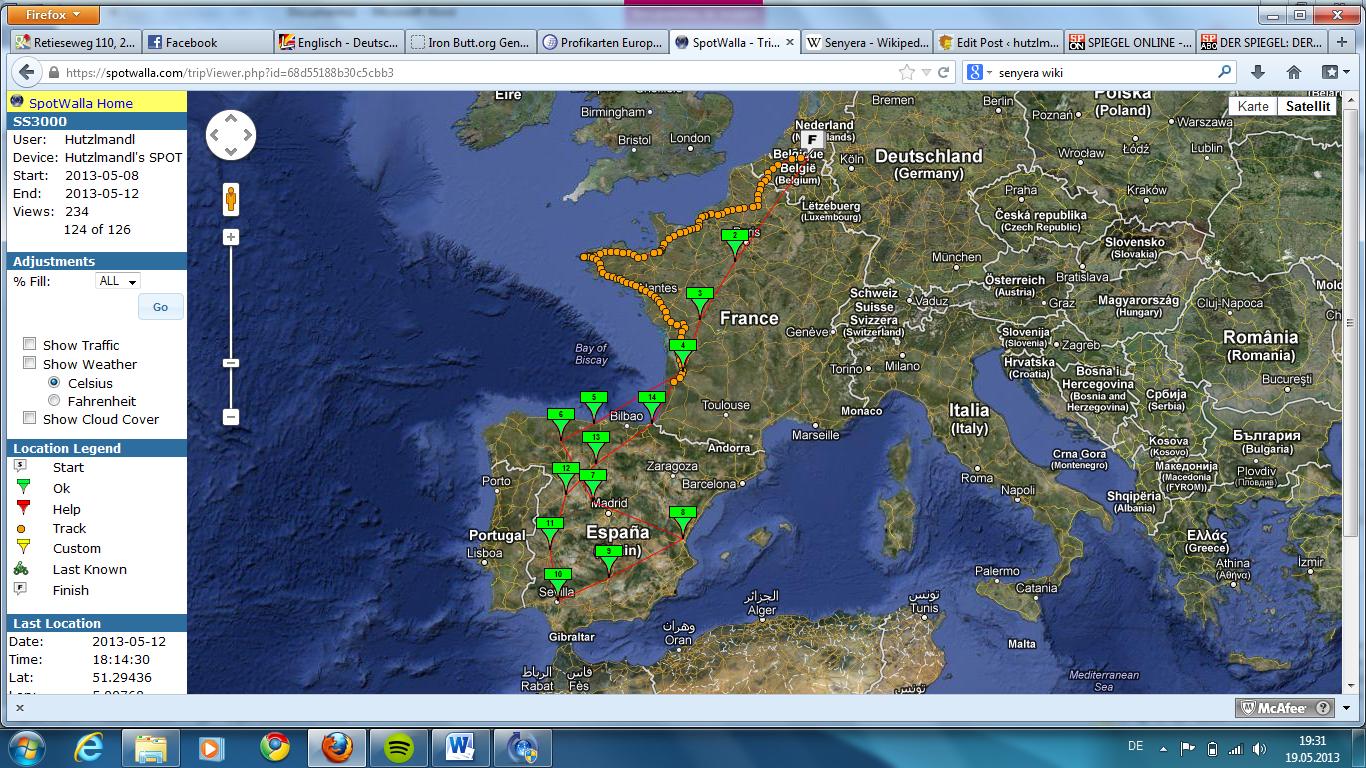Enable the Show Traffic checkbox
This screenshot has width=1366, height=768.
click(30, 345)
